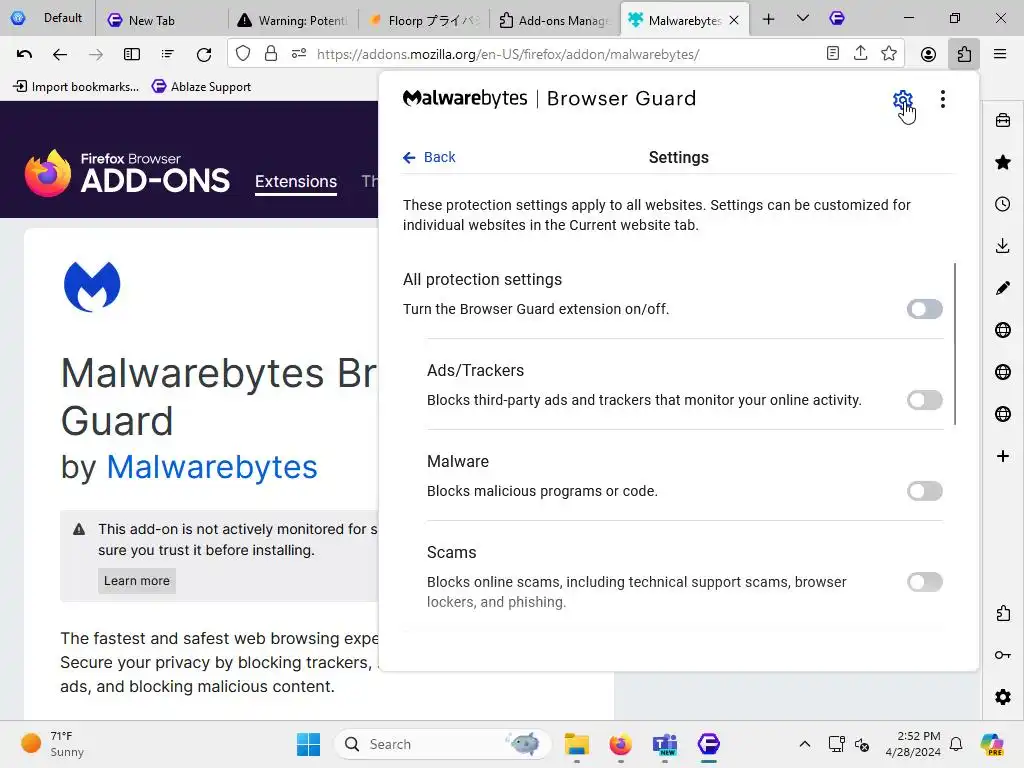Click the share page icon

[860, 54]
